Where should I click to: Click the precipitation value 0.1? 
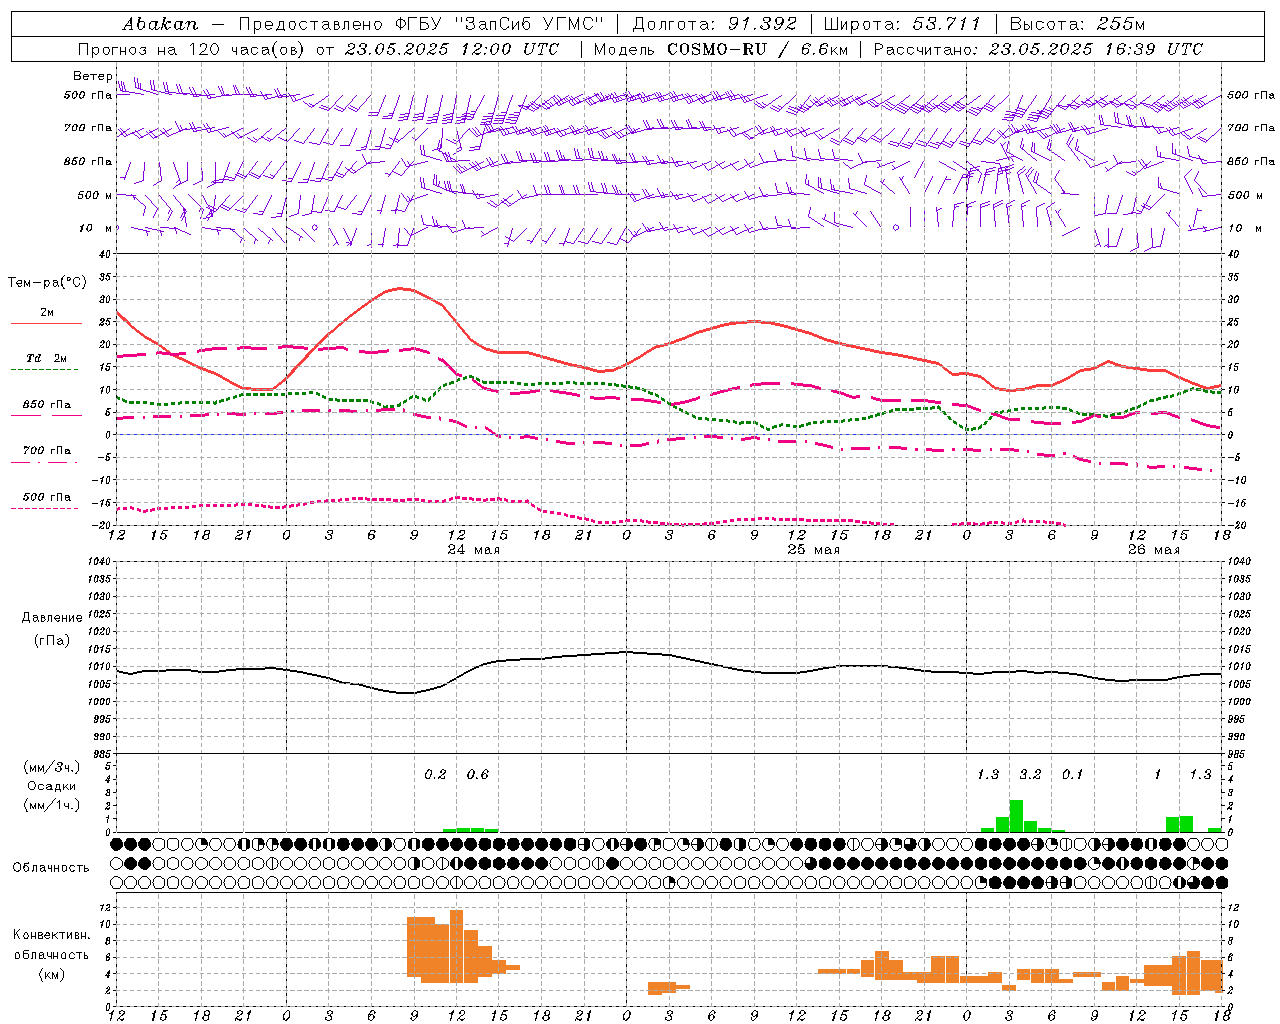tap(1073, 774)
